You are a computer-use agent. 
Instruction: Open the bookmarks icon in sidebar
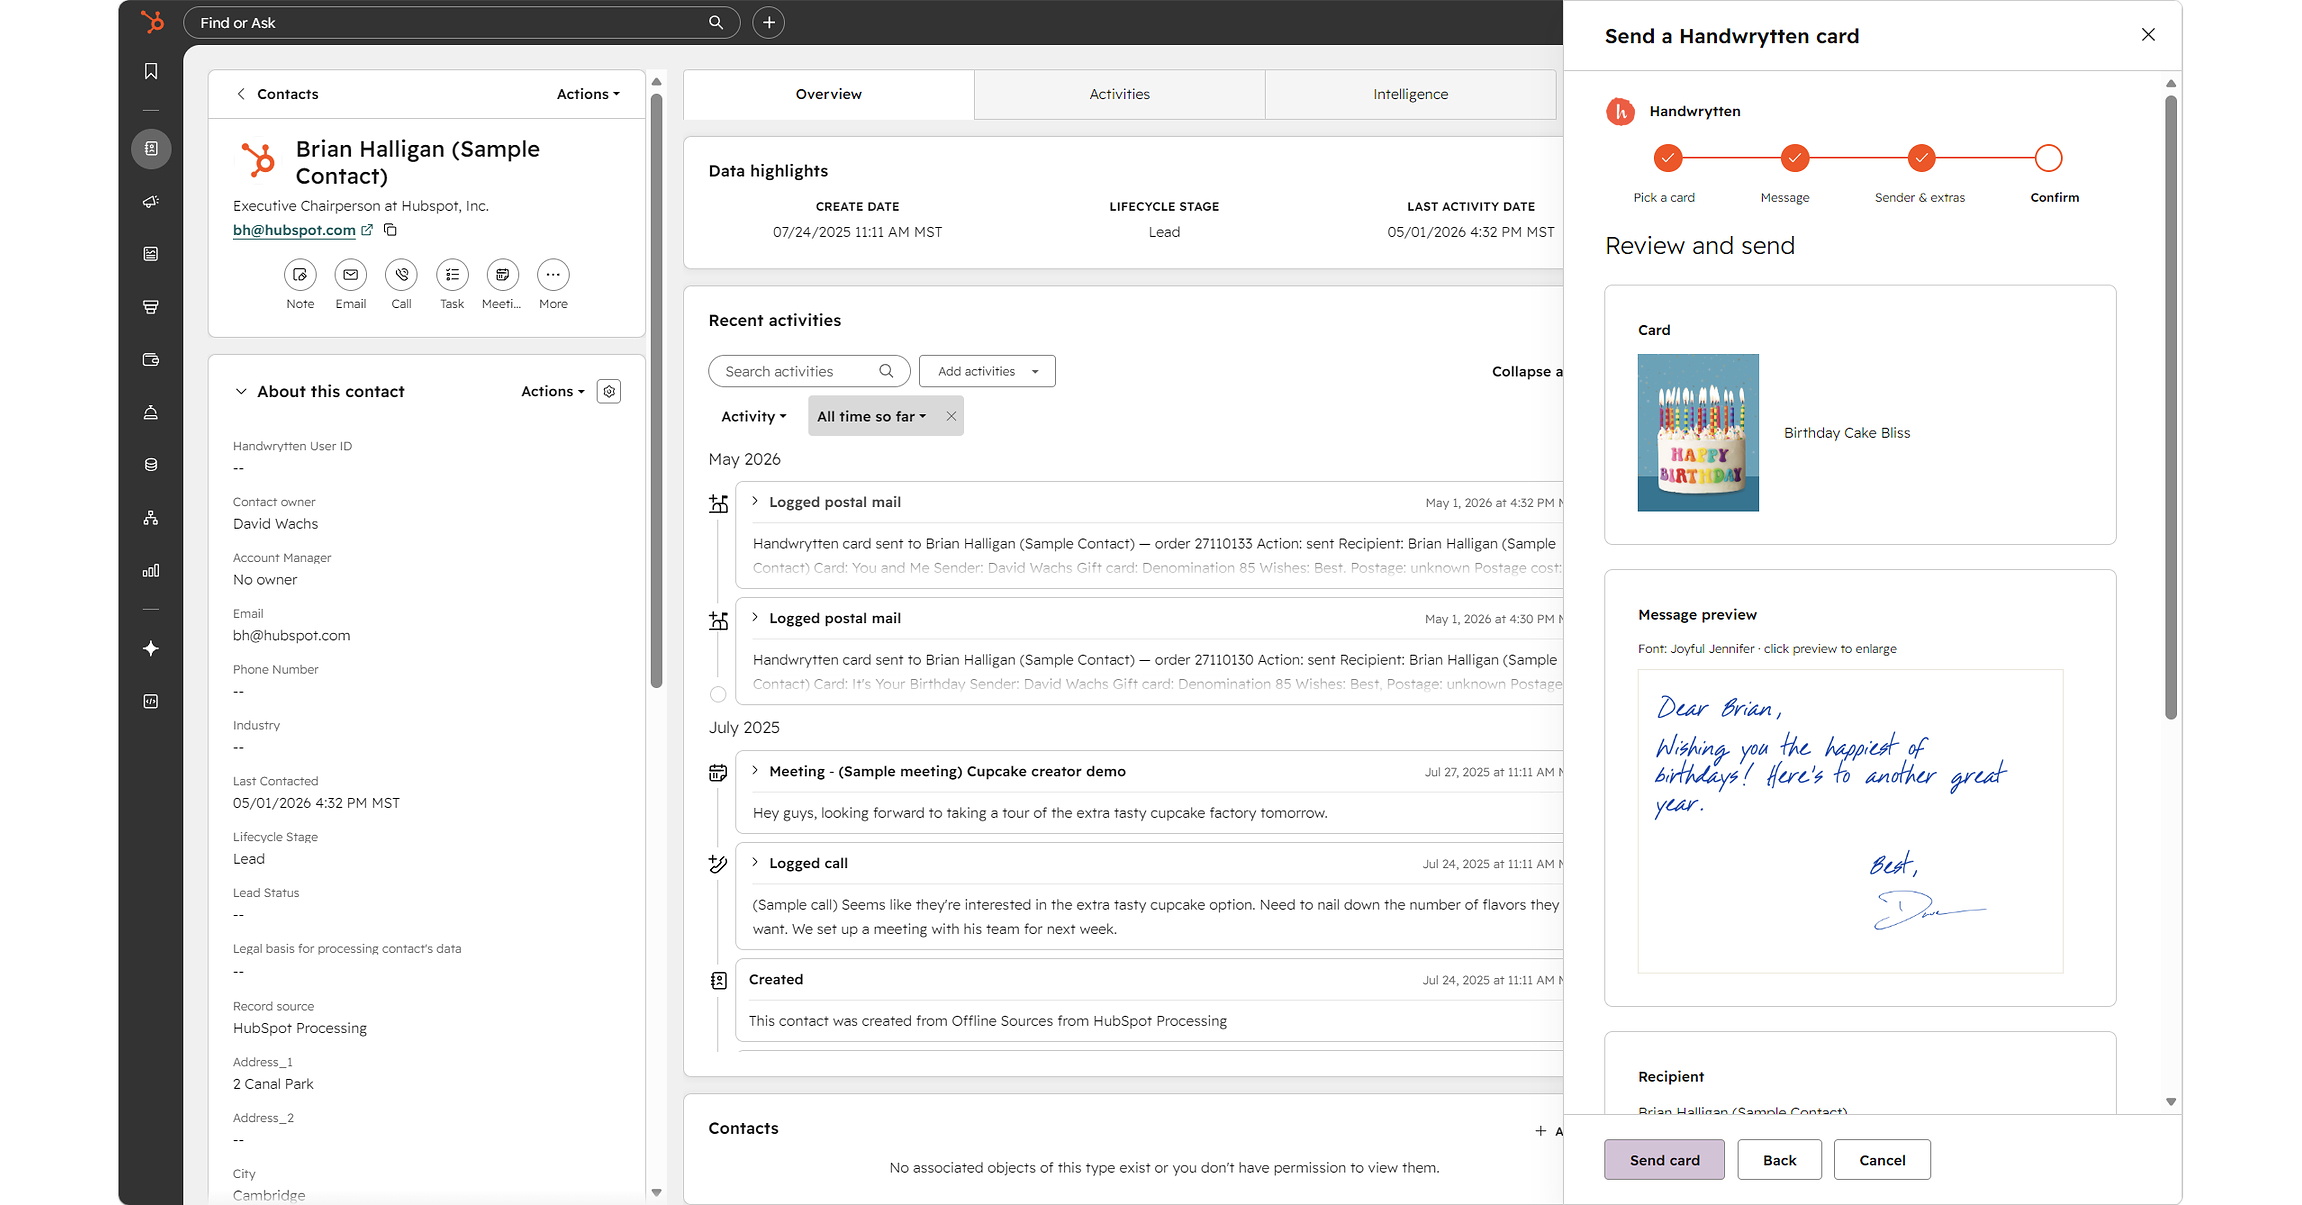(x=151, y=71)
